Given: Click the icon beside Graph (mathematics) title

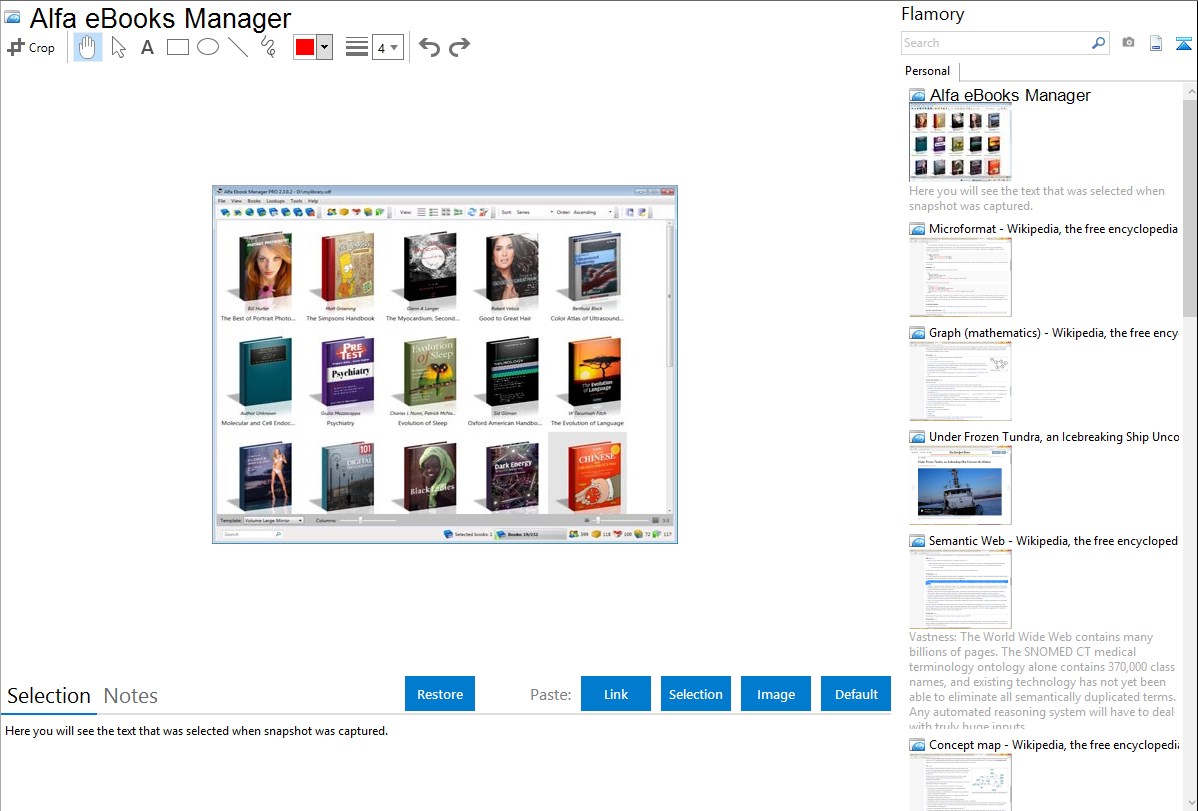Looking at the screenshot, I should click(x=917, y=333).
